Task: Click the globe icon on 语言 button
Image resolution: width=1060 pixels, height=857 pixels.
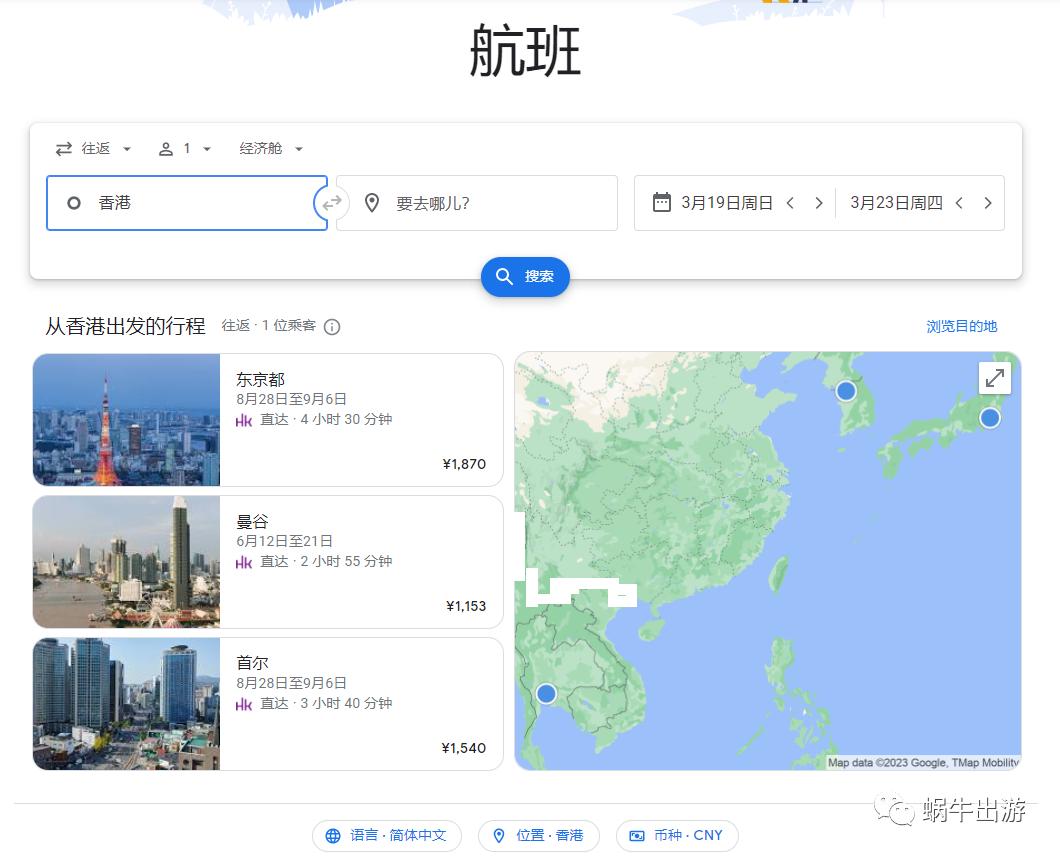Action: 334,836
